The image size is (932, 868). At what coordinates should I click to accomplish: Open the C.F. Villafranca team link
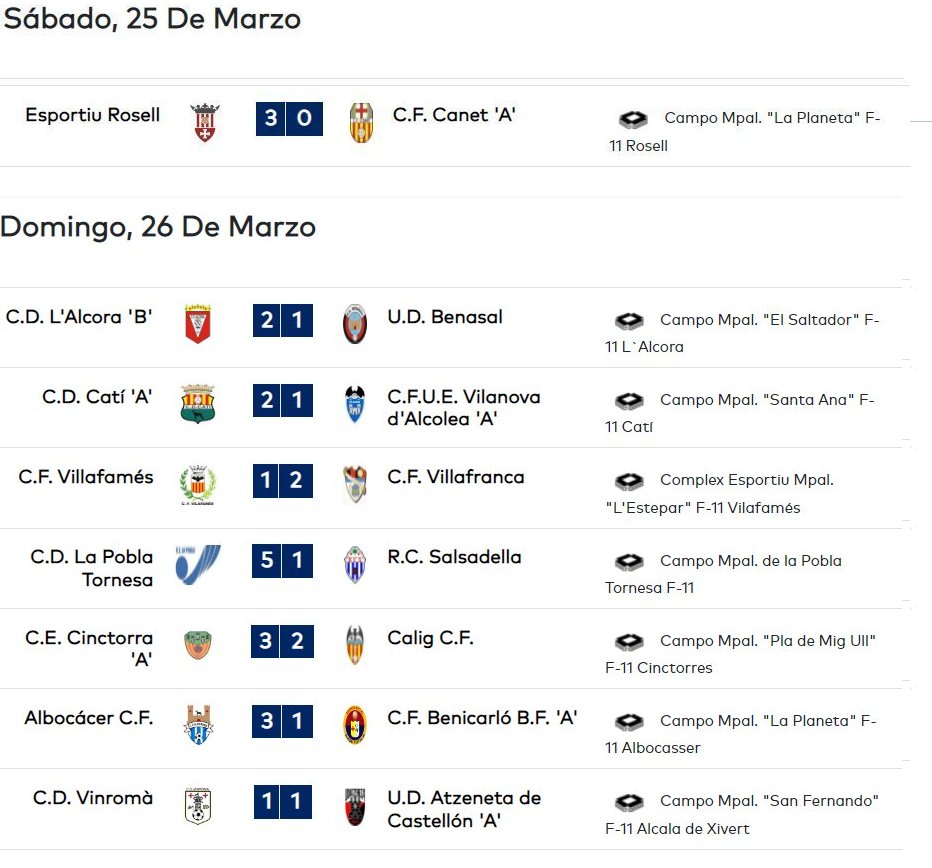click(456, 477)
